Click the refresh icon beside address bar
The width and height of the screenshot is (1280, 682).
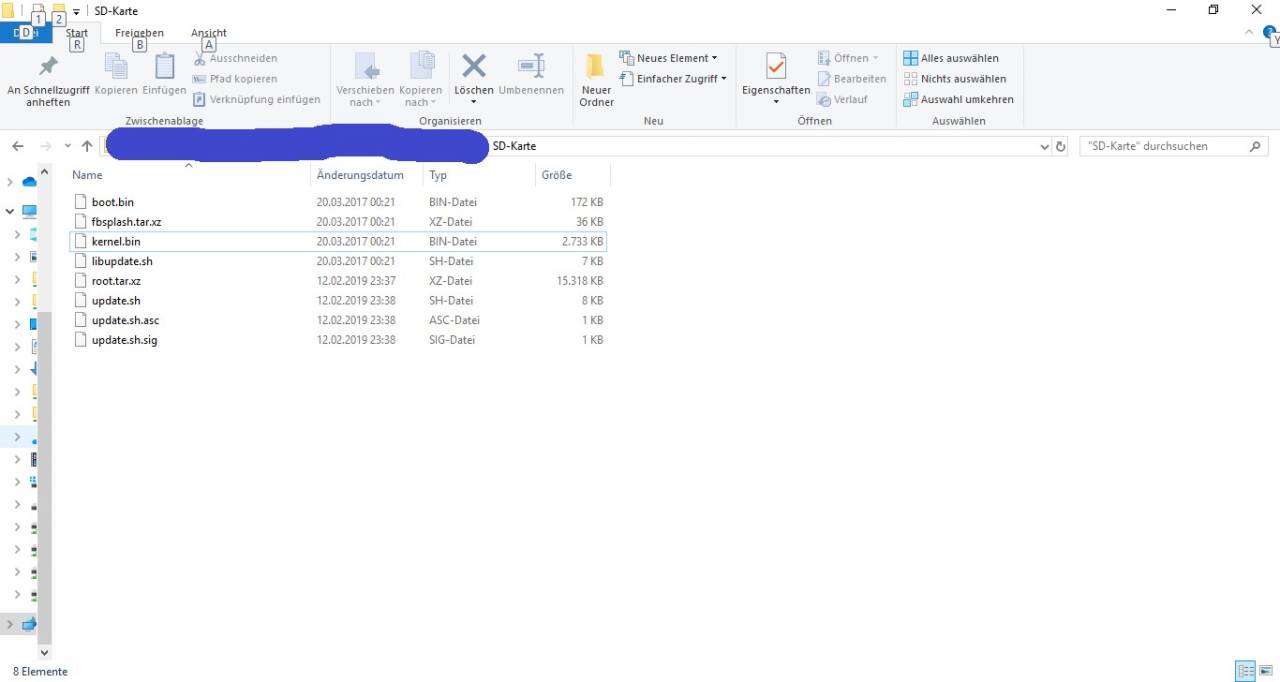coord(1061,146)
